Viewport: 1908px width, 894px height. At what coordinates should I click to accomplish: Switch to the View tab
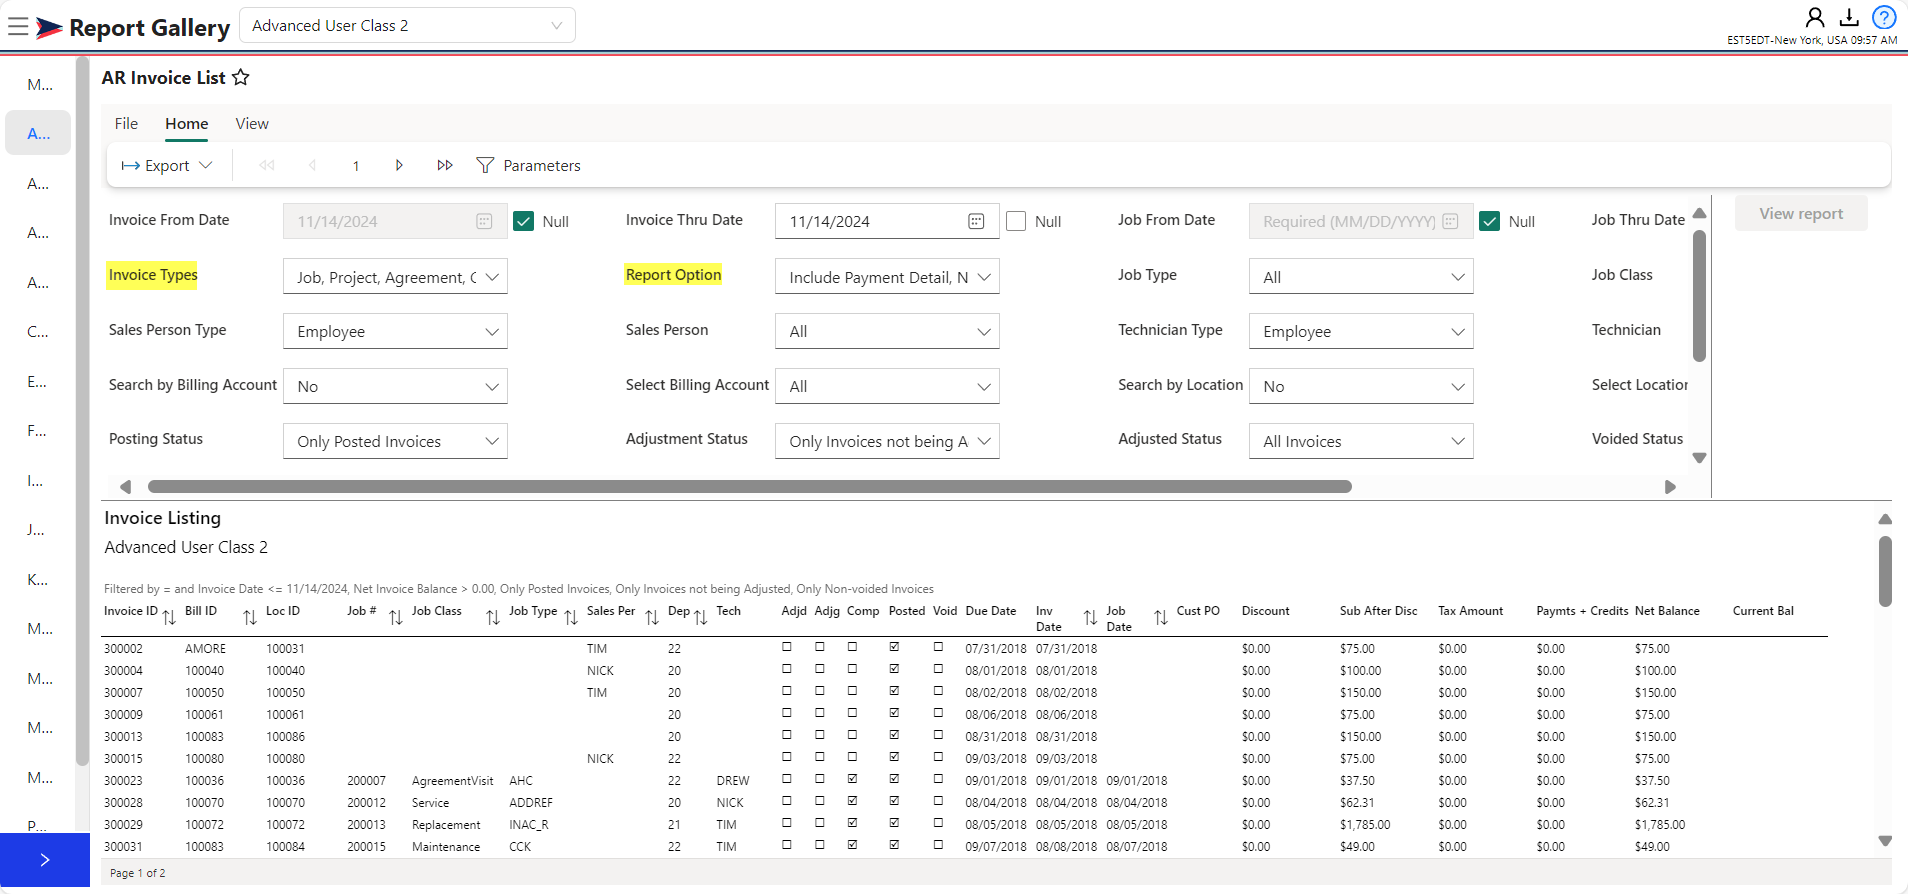pyautogui.click(x=252, y=123)
